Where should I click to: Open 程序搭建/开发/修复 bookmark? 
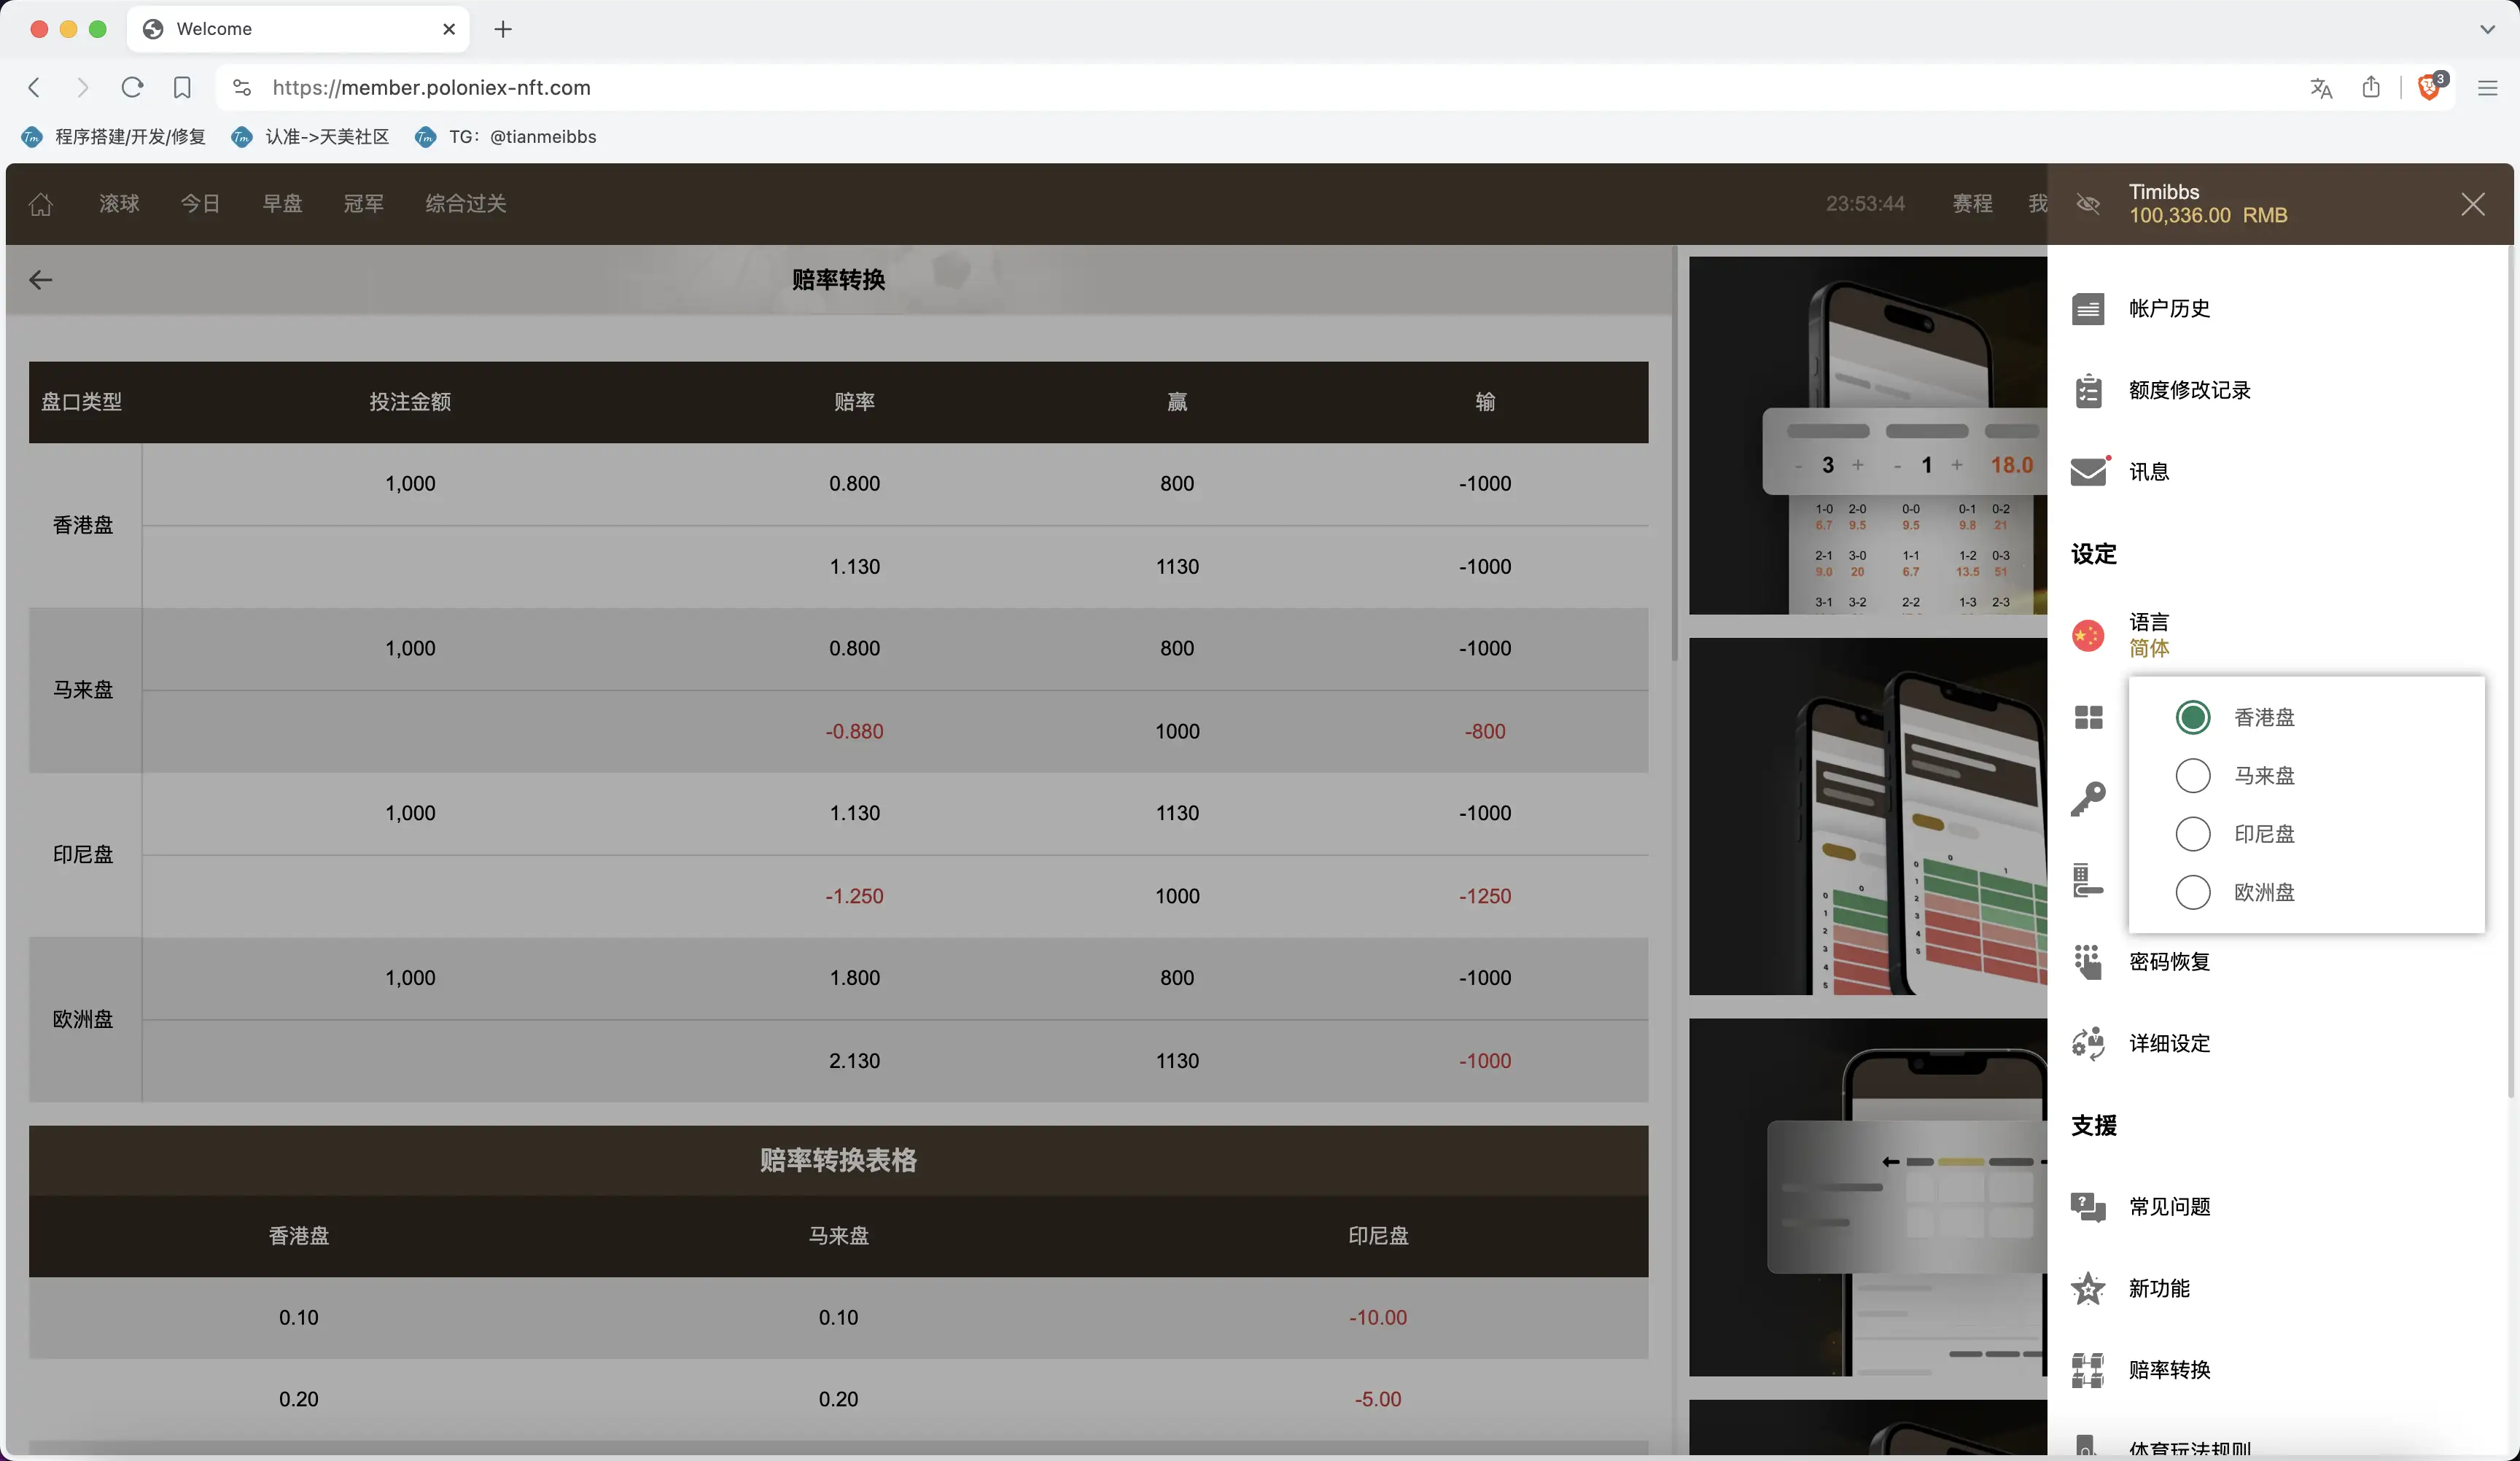pyautogui.click(x=114, y=137)
